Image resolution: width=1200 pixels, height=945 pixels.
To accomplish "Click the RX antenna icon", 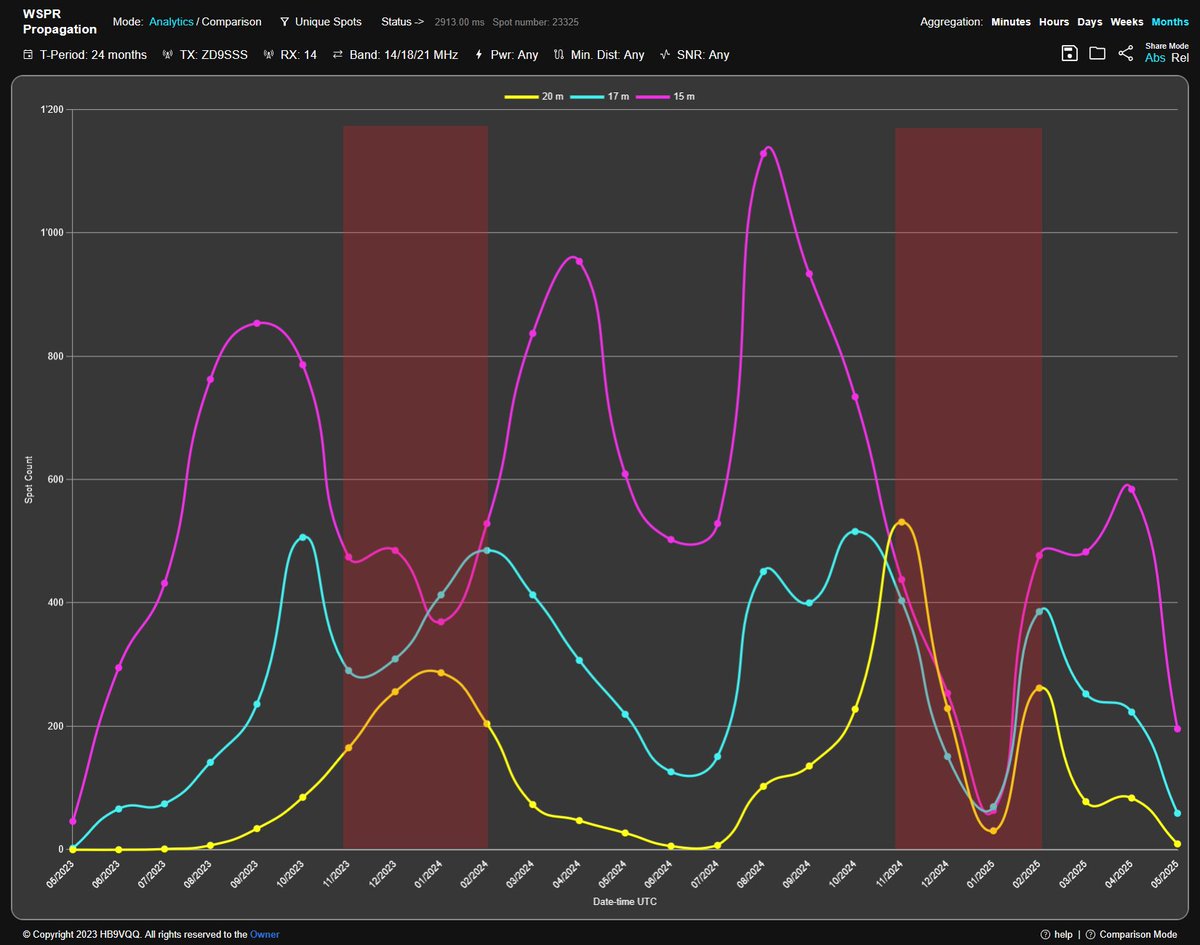I will point(268,55).
